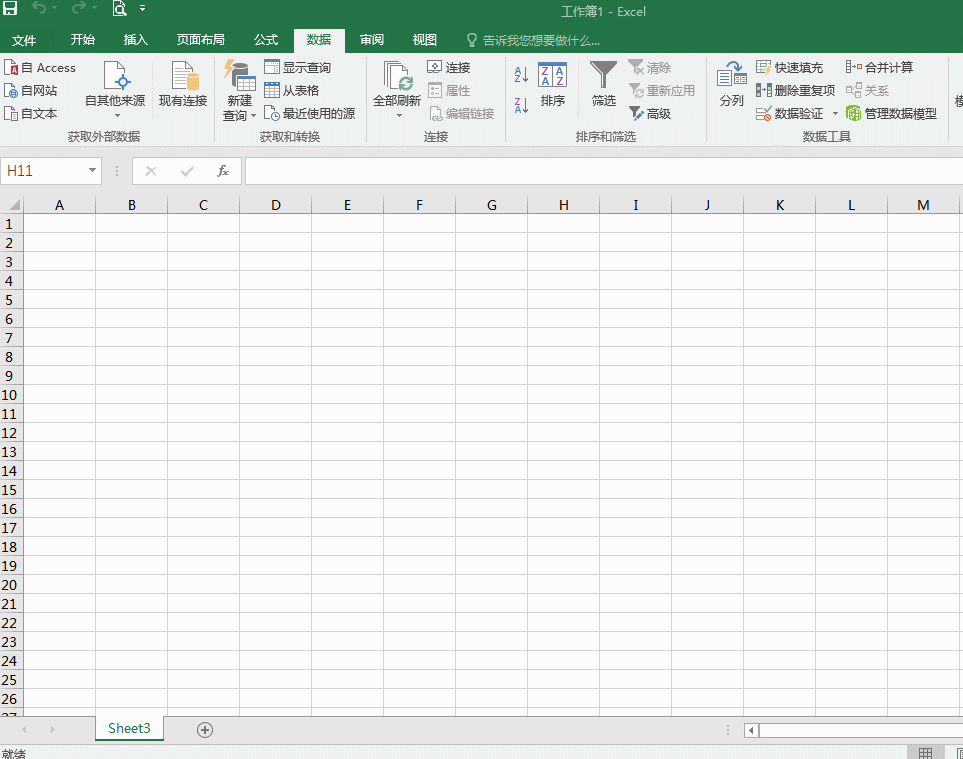Click the Insert Function fx button
This screenshot has width=963, height=759.
pos(223,171)
